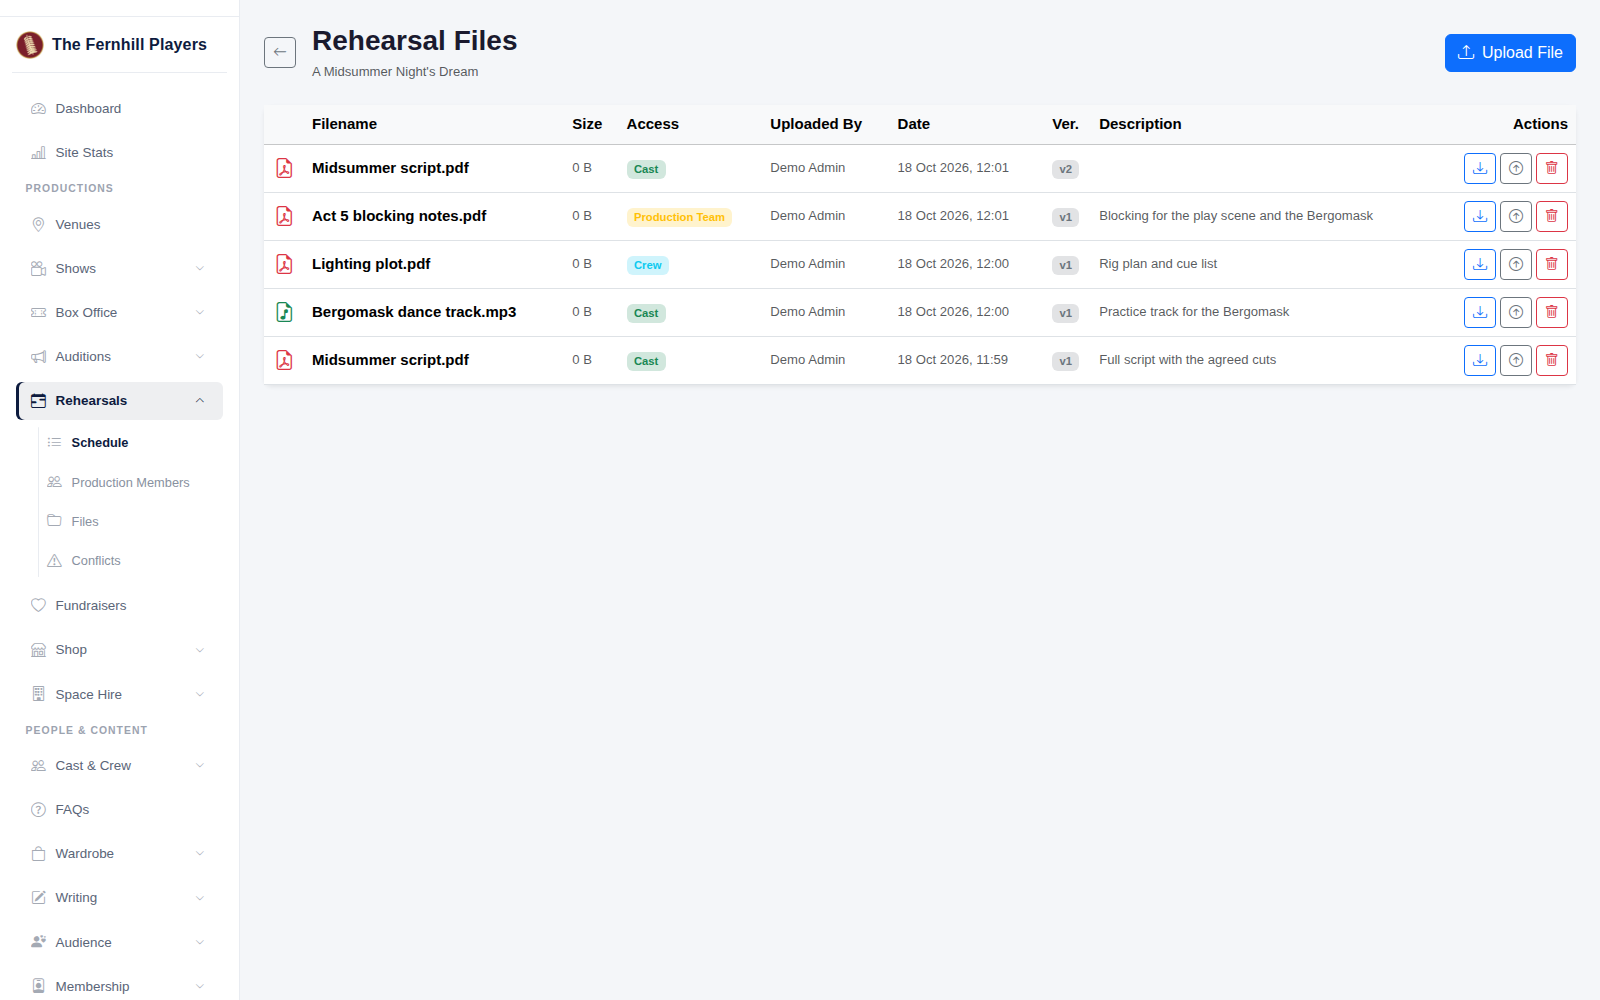This screenshot has height=1000, width=1600.
Task: Download the Lighting plot.pdf file
Action: point(1480,264)
